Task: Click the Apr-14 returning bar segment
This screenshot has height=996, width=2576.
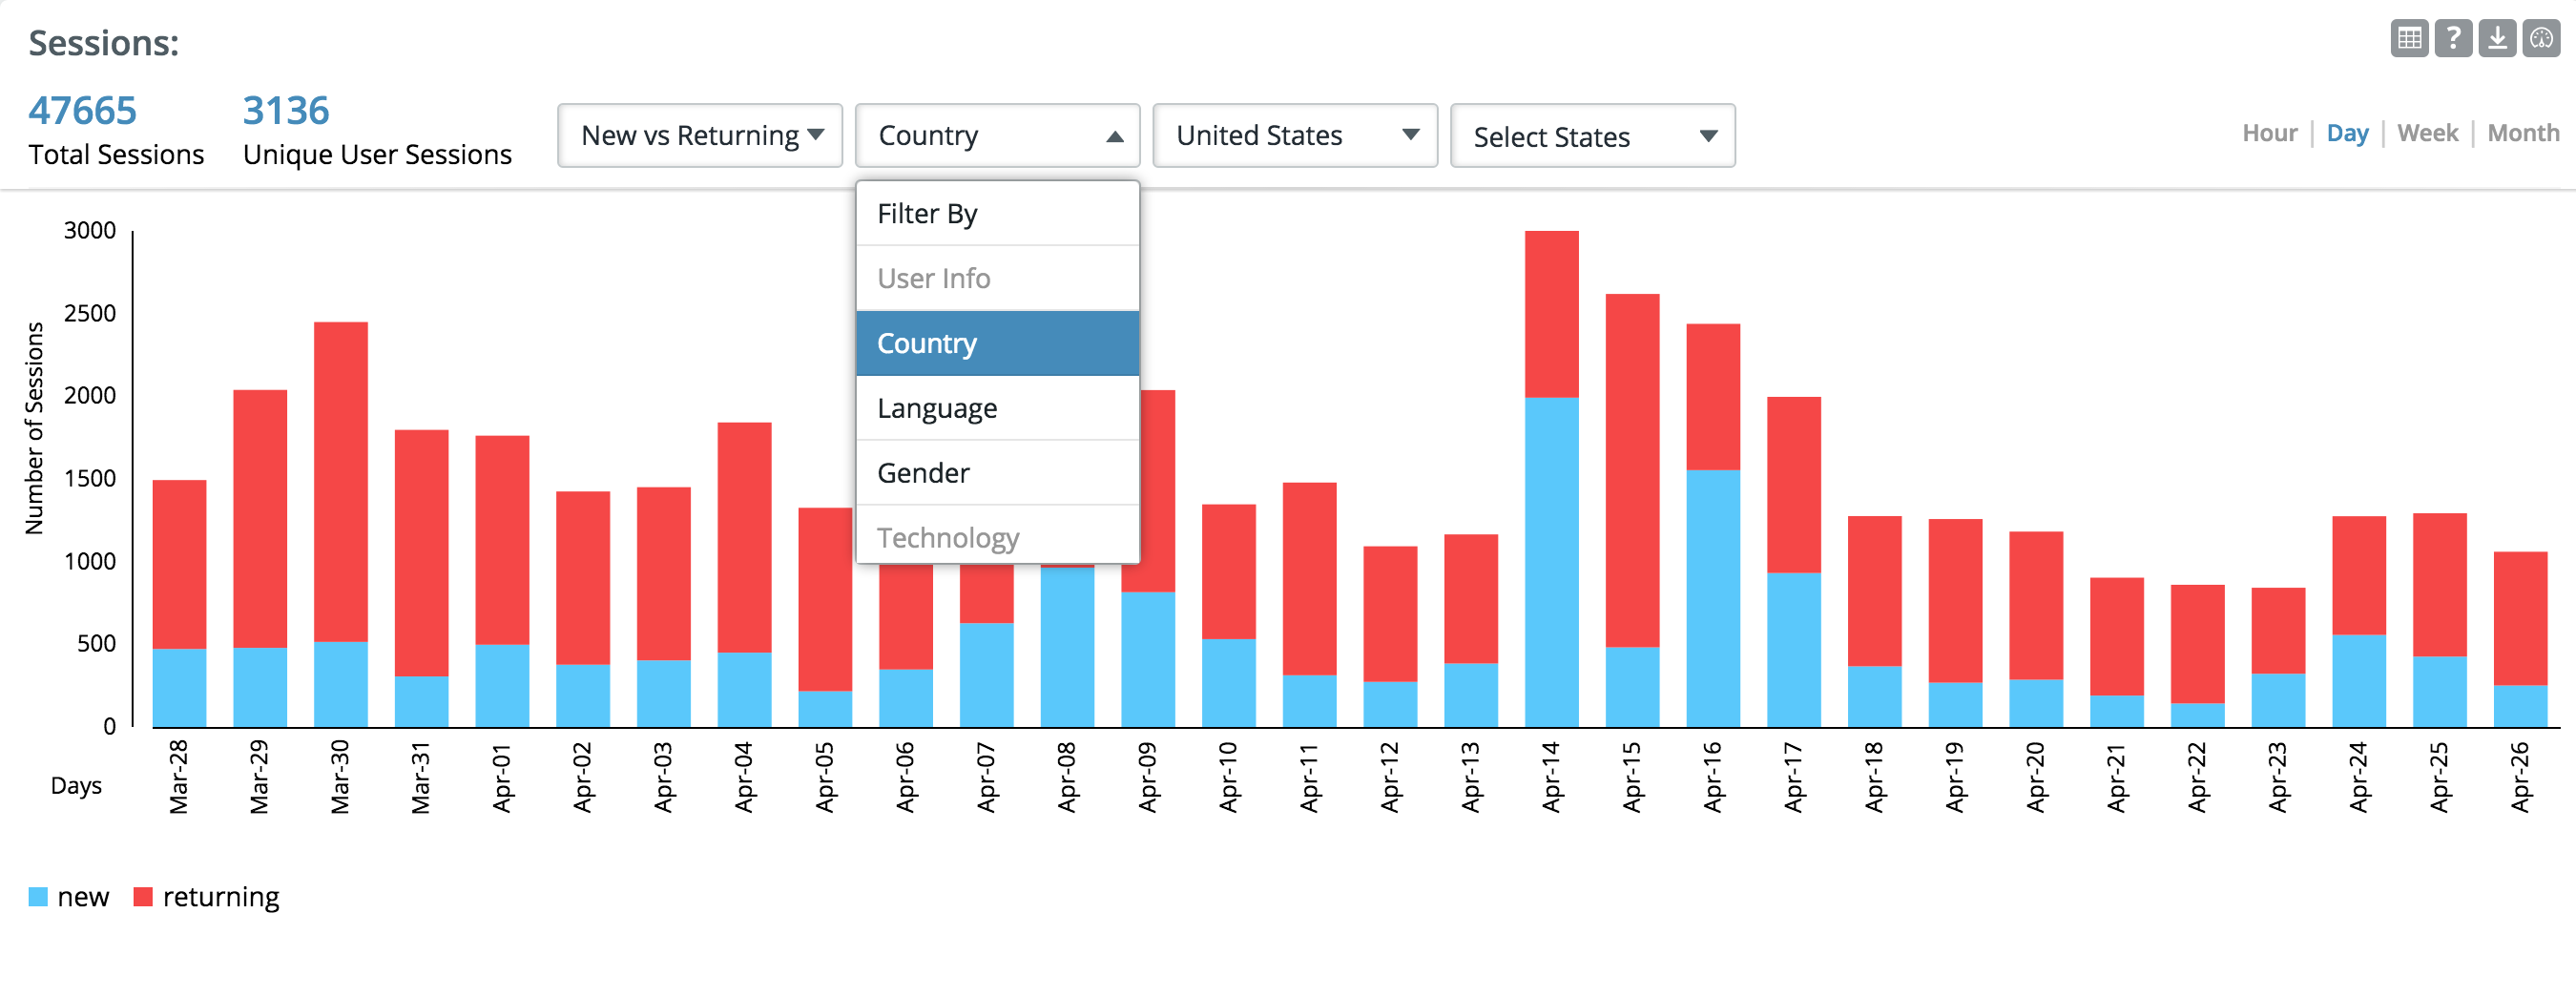Action: tap(1551, 314)
